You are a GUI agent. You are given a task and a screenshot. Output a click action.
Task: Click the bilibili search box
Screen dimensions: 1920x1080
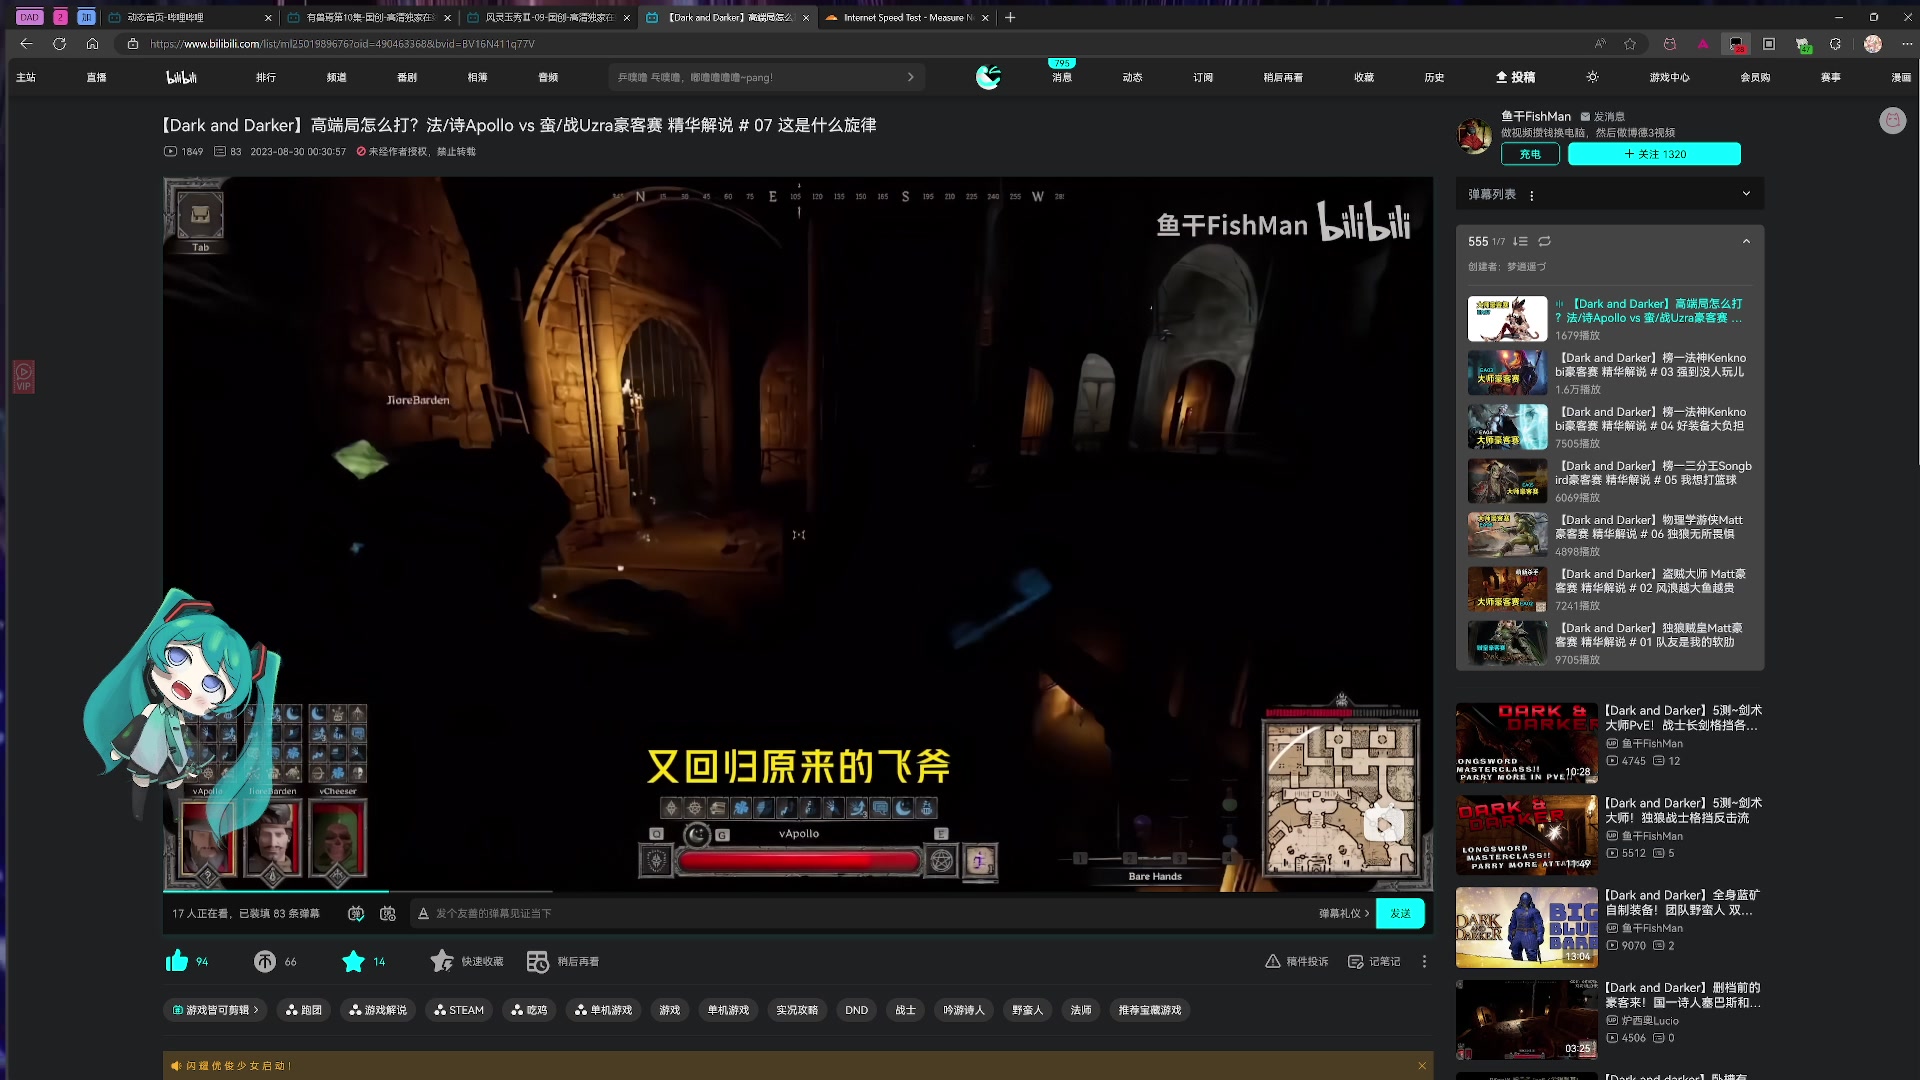click(x=766, y=77)
